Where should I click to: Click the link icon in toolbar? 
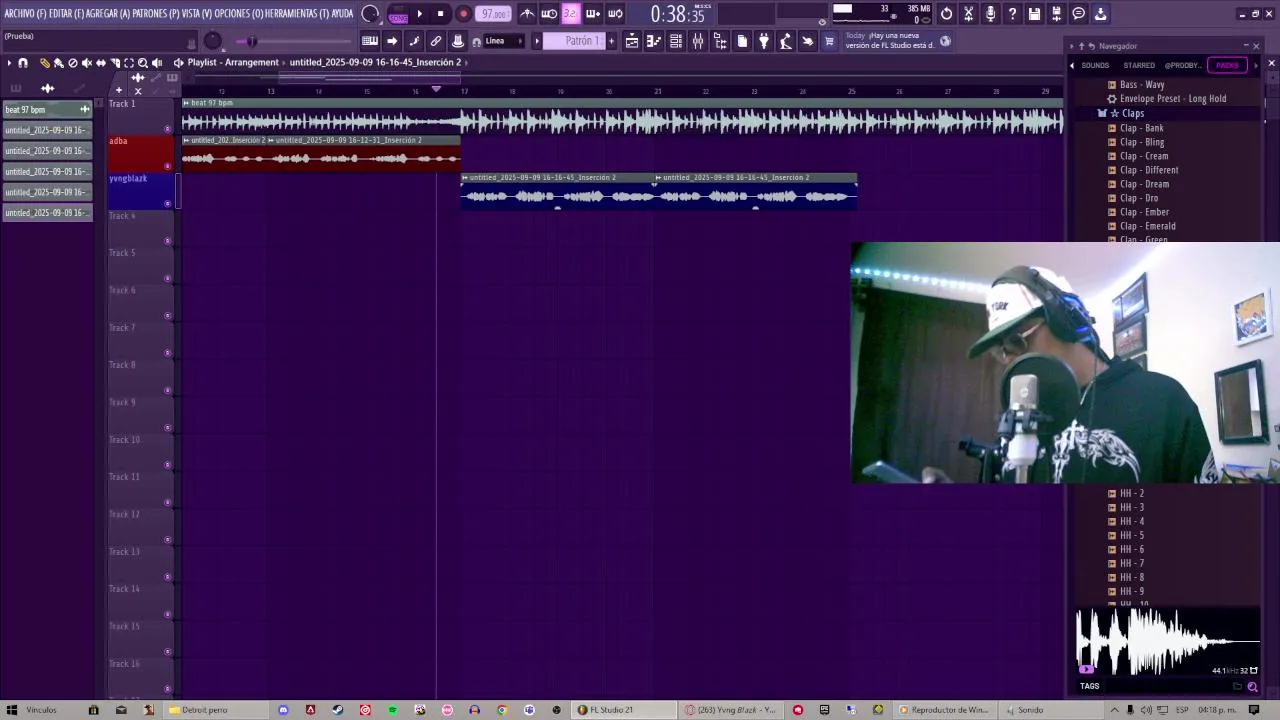pyautogui.click(x=436, y=41)
